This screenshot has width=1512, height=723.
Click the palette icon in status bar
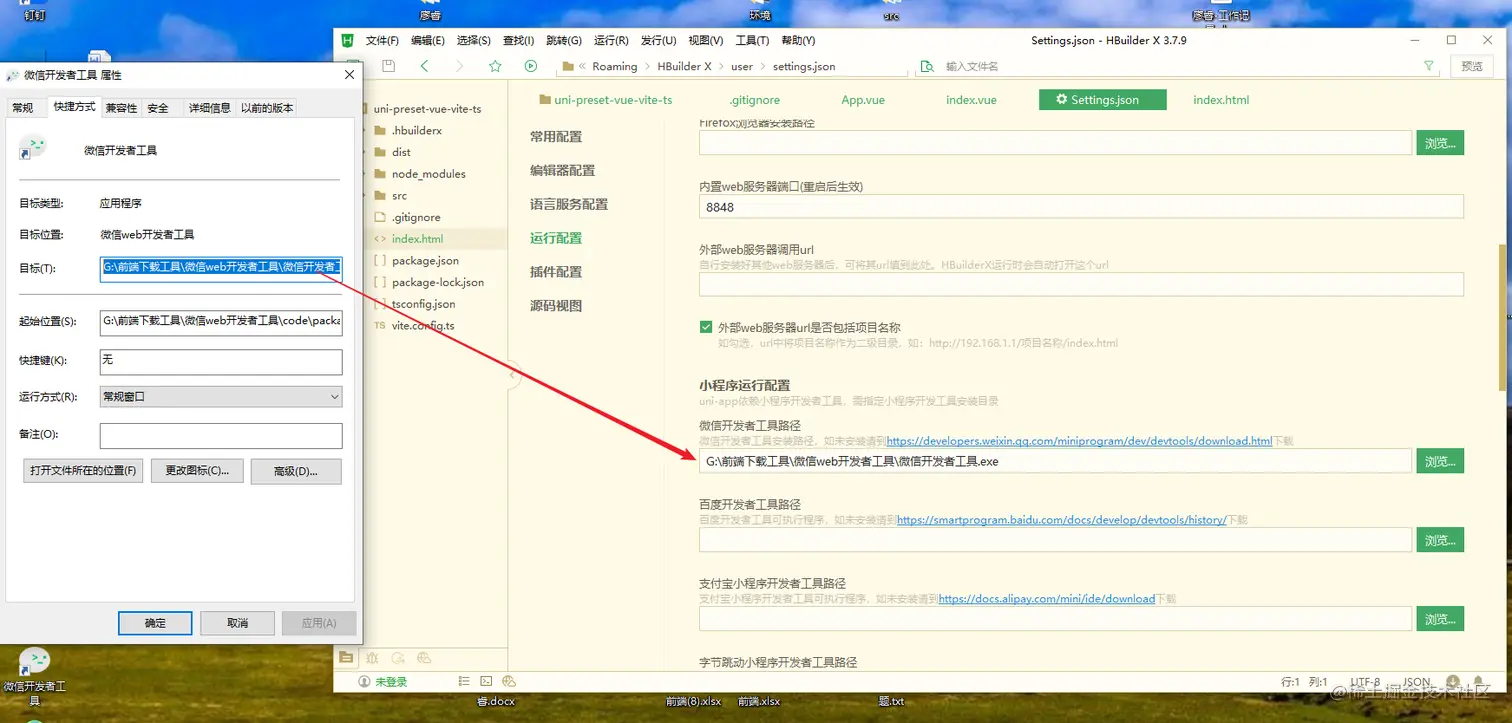(509, 681)
